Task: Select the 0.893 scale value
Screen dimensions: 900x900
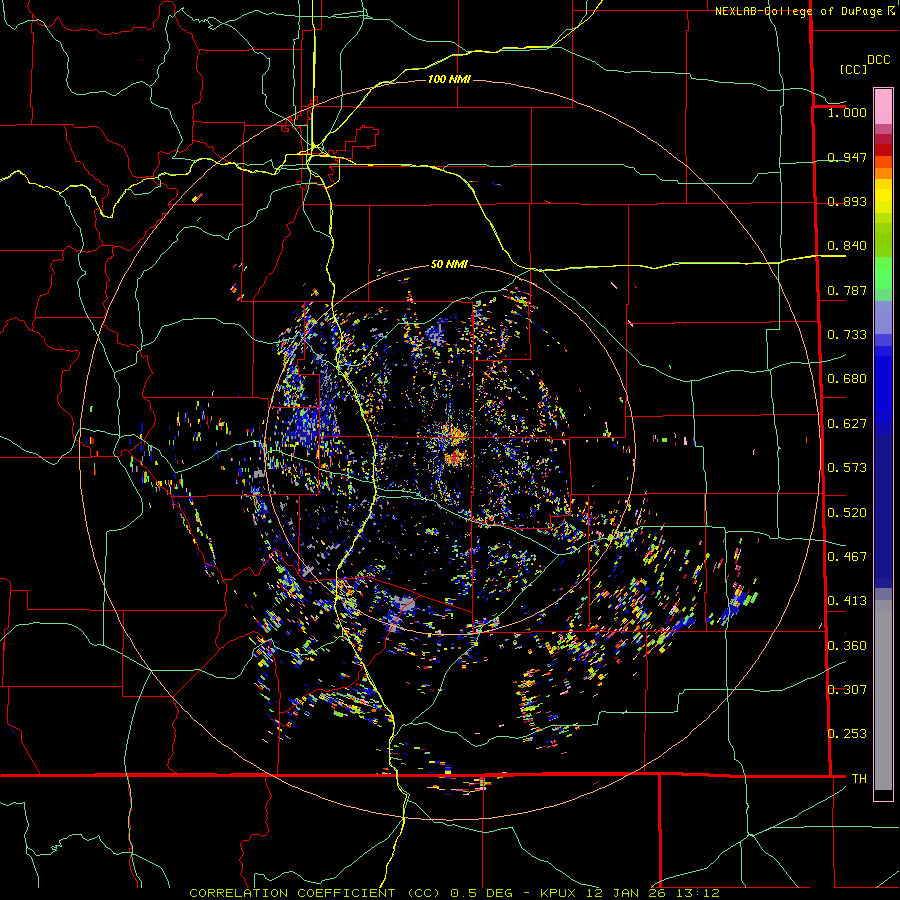Action: coord(847,201)
